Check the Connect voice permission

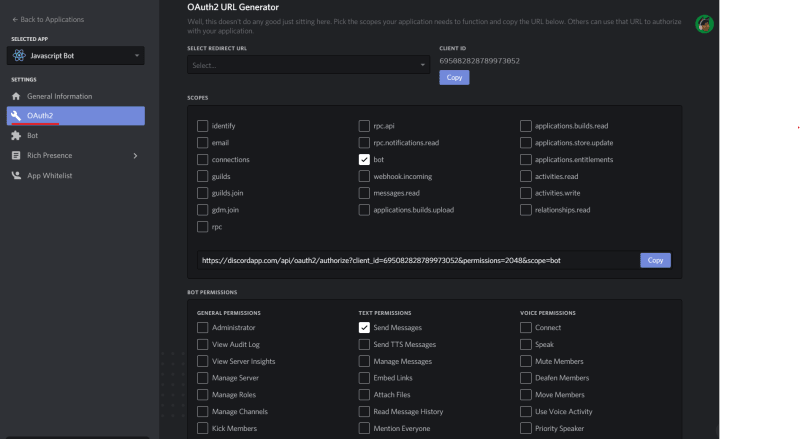(526, 327)
